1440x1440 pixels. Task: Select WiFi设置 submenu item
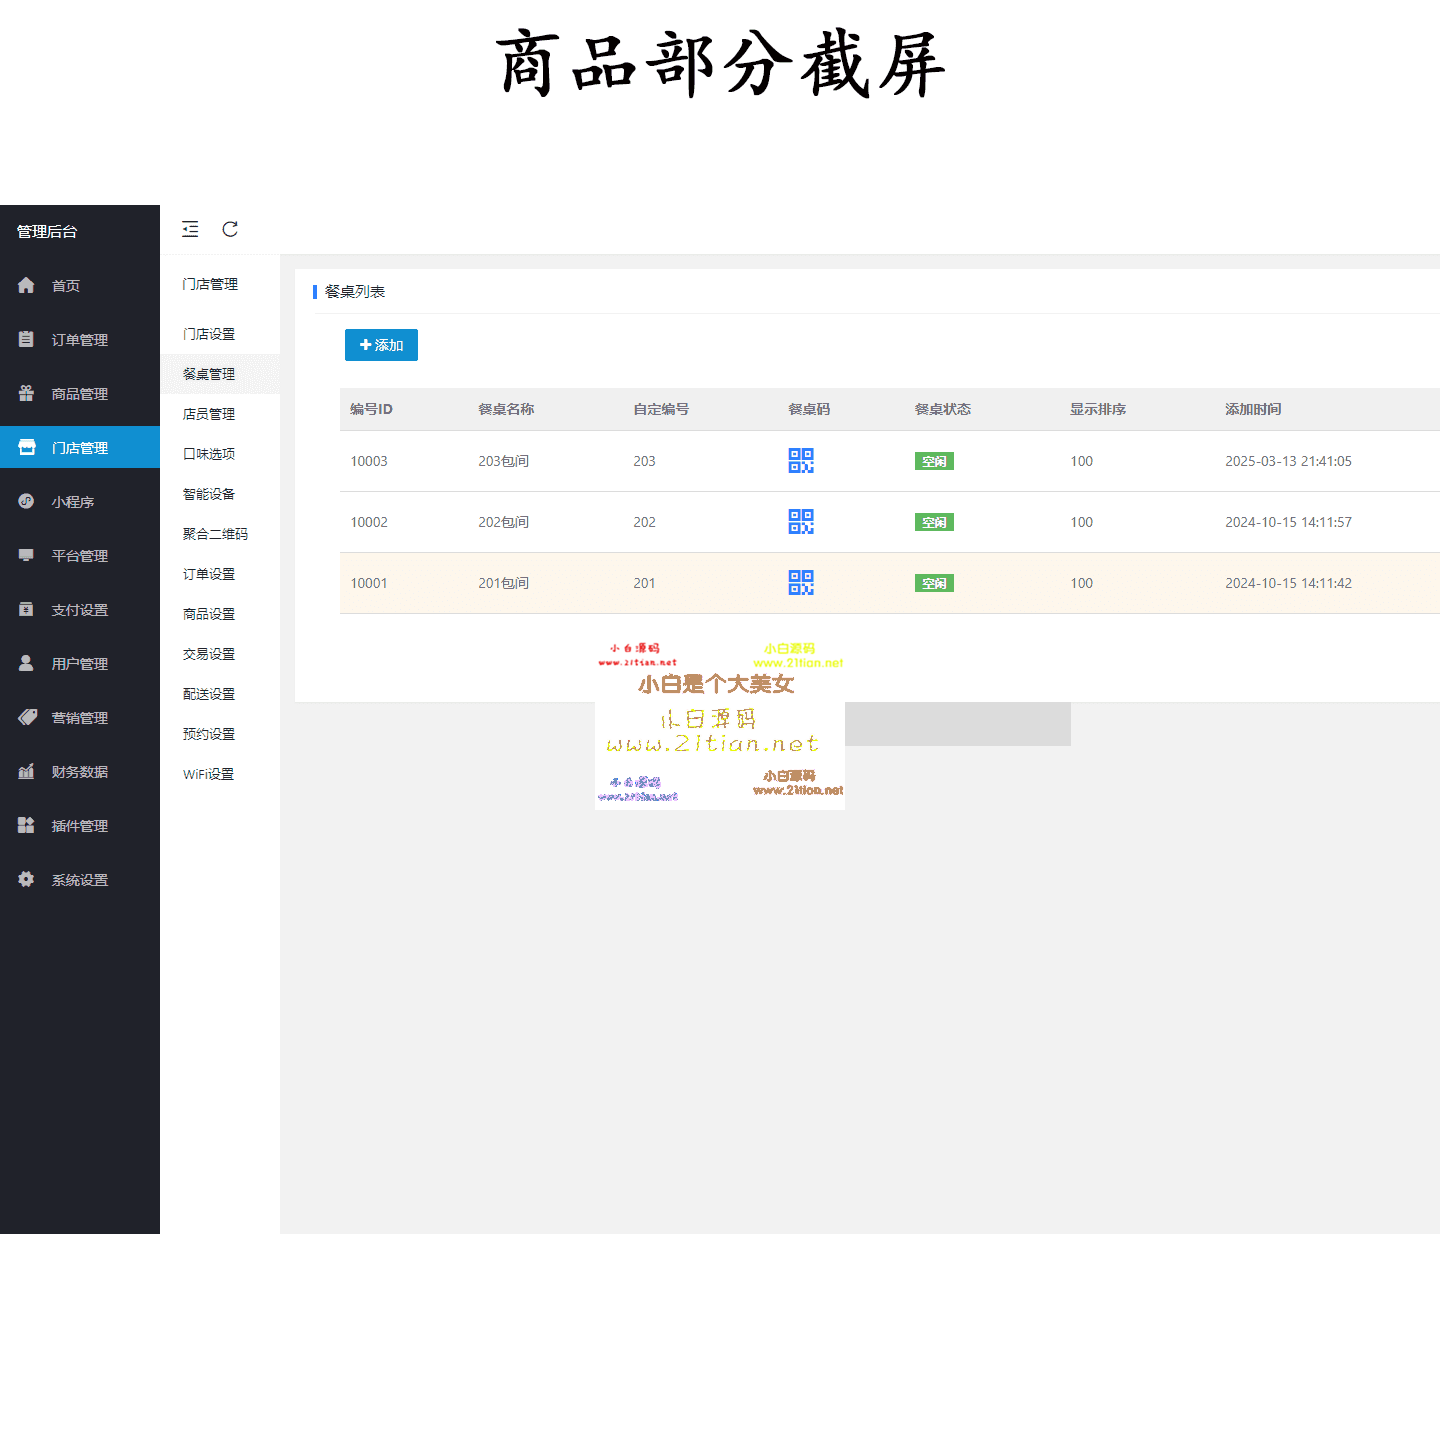208,774
